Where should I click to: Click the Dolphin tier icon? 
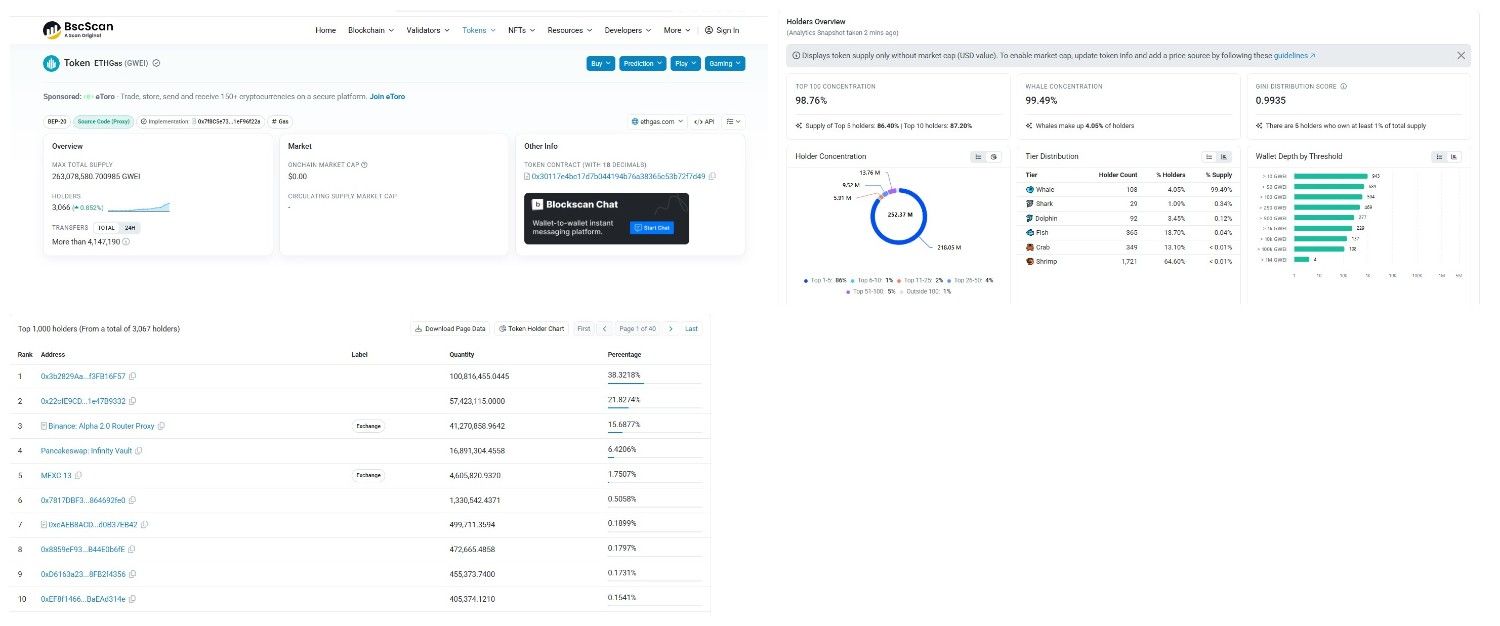click(1030, 218)
